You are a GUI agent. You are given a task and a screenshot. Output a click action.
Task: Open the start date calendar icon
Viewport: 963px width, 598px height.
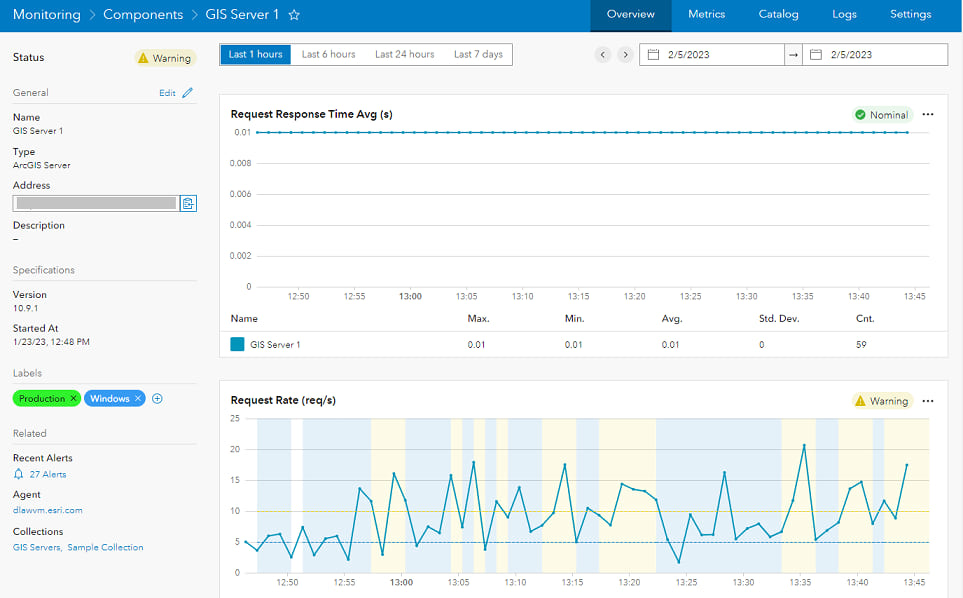pyautogui.click(x=653, y=55)
